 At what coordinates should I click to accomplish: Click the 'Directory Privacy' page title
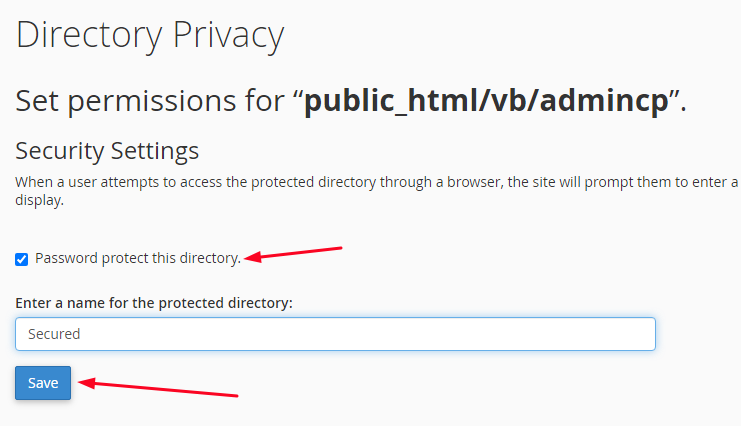pos(150,35)
